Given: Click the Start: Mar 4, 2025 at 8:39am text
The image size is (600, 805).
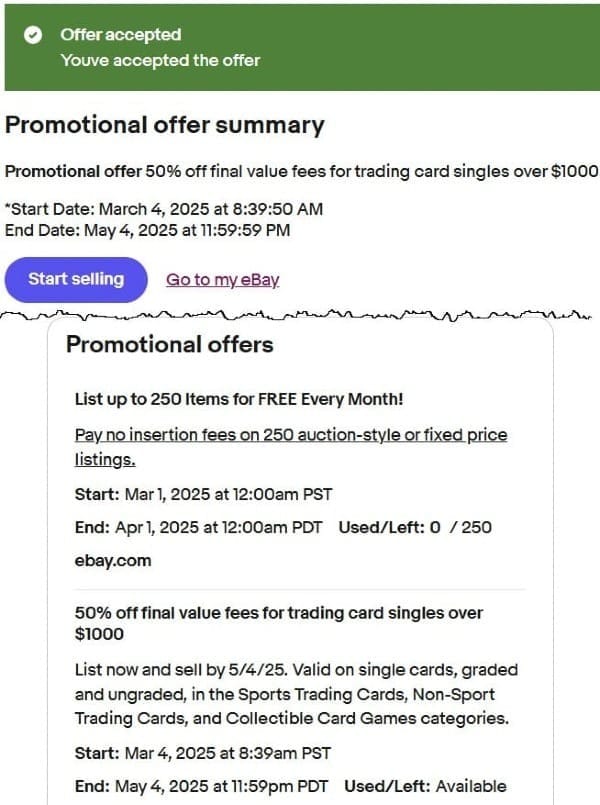Looking at the screenshot, I should pos(203,753).
